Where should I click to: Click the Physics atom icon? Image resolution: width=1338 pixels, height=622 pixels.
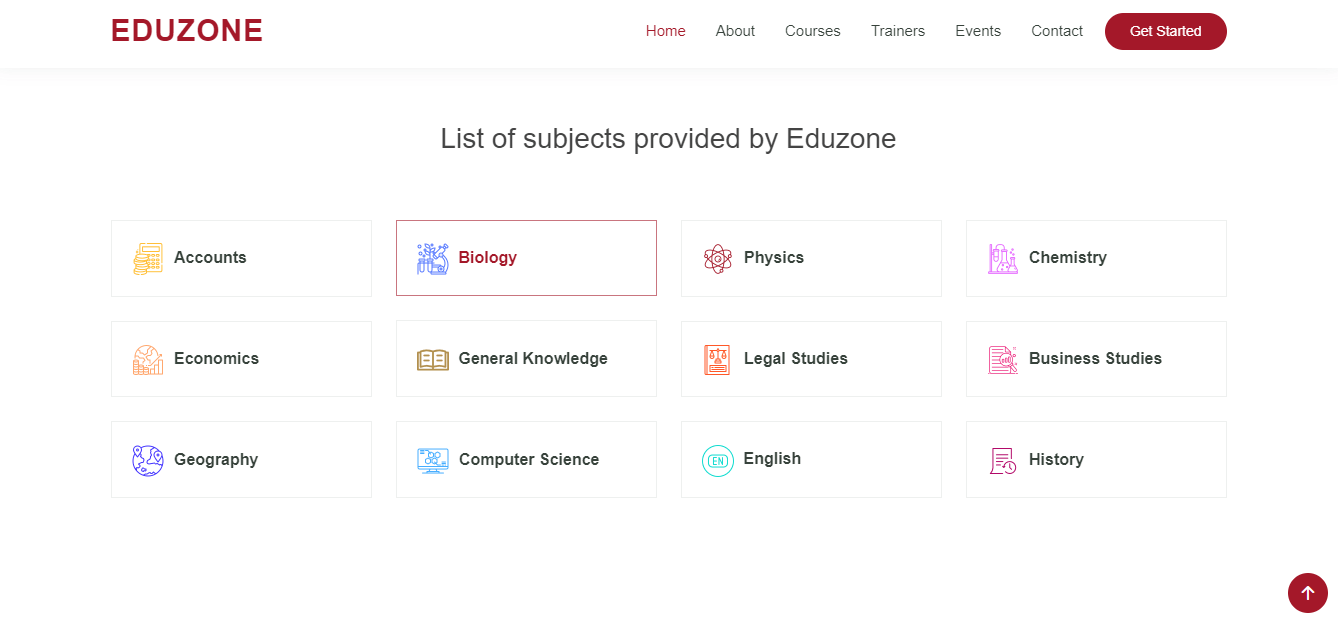(718, 258)
